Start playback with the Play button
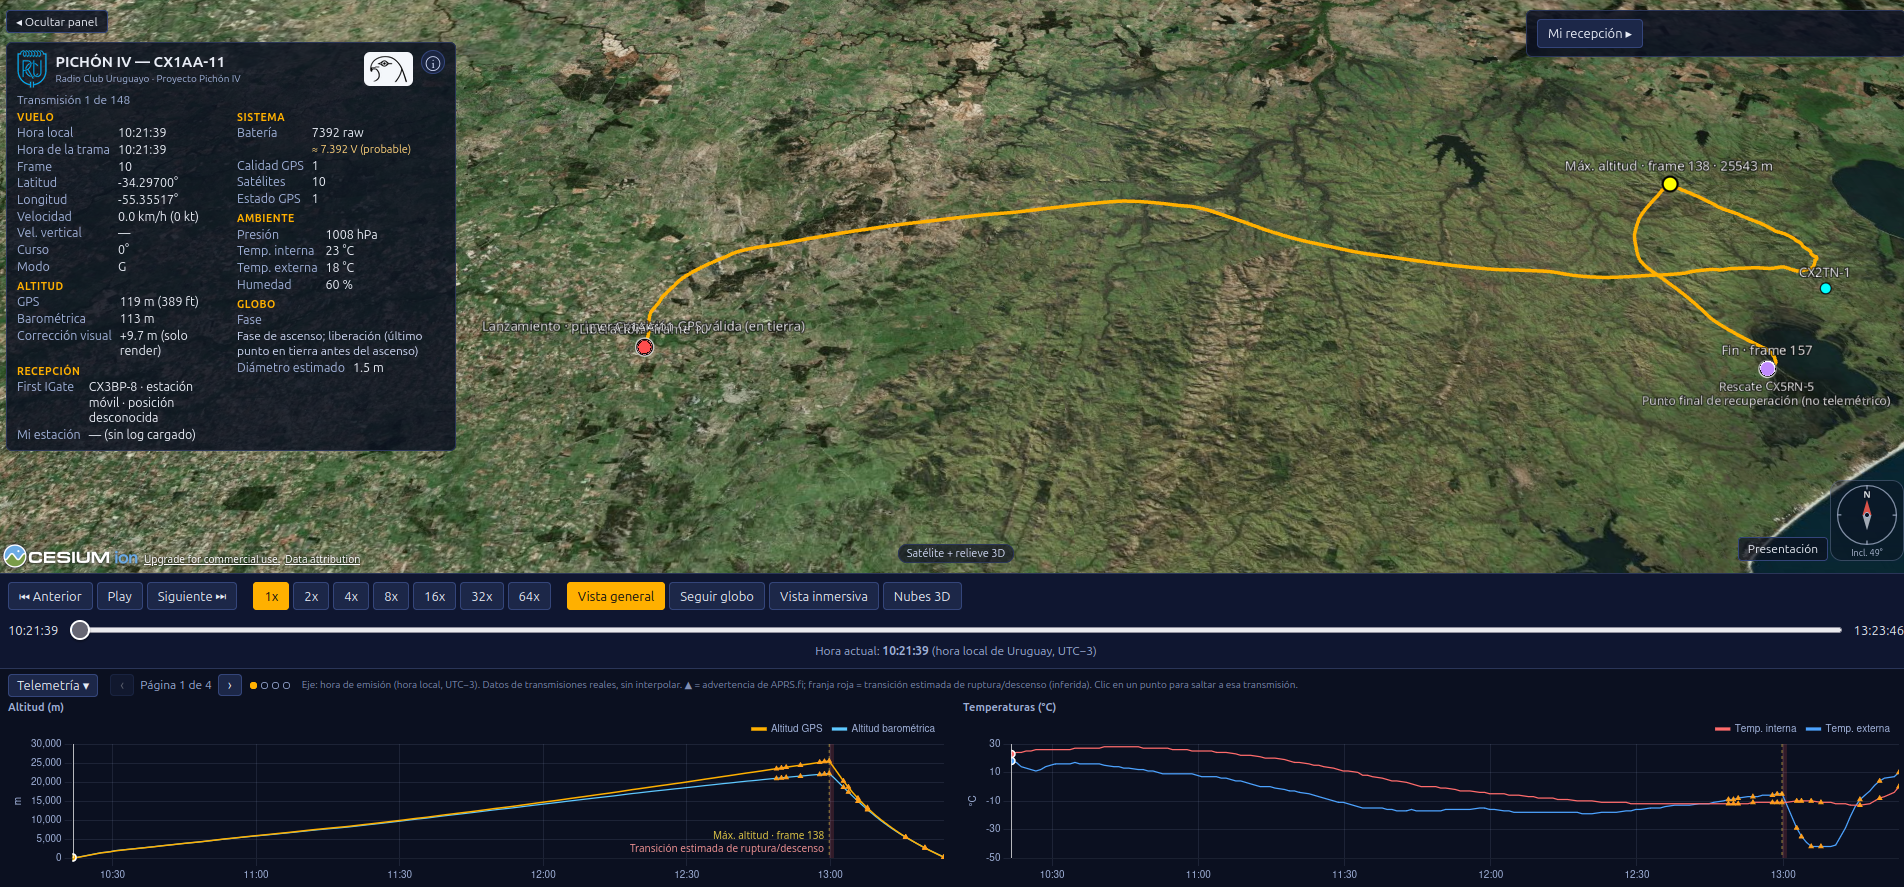The image size is (1904, 887). tap(120, 596)
